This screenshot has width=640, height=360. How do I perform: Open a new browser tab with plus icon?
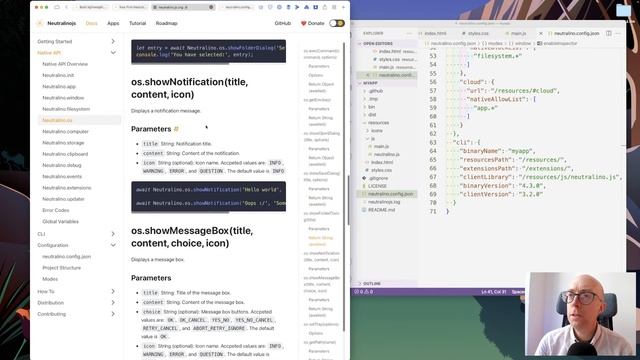[343, 7]
